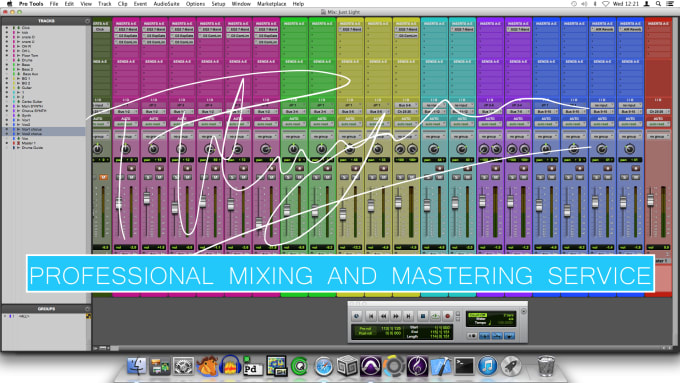The height and width of the screenshot is (383, 680).
Task: Show the Carlos Guitar track via its dot
Action: [7, 101]
